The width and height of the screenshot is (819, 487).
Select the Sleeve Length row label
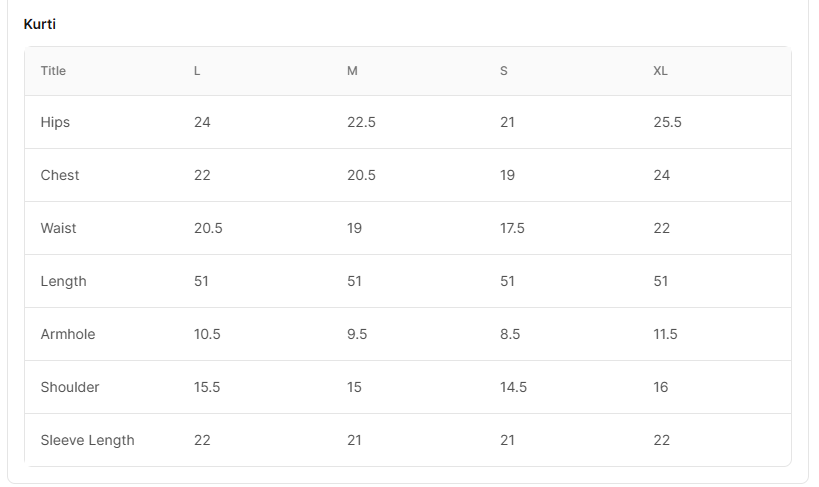point(87,440)
